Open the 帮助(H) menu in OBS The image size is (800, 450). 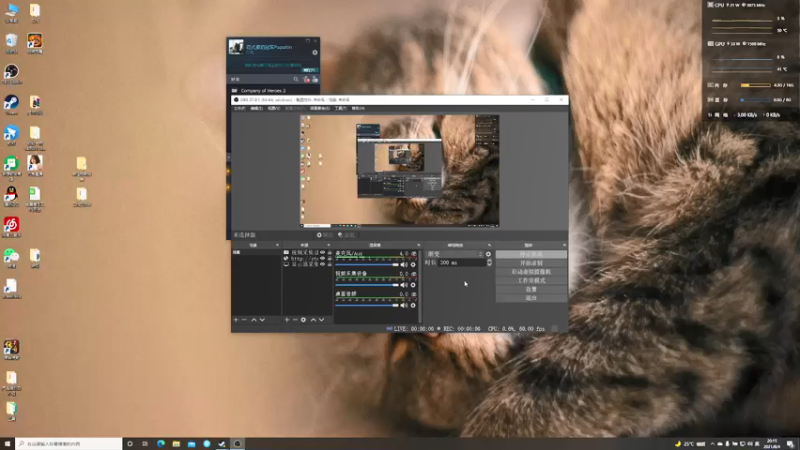coord(358,109)
